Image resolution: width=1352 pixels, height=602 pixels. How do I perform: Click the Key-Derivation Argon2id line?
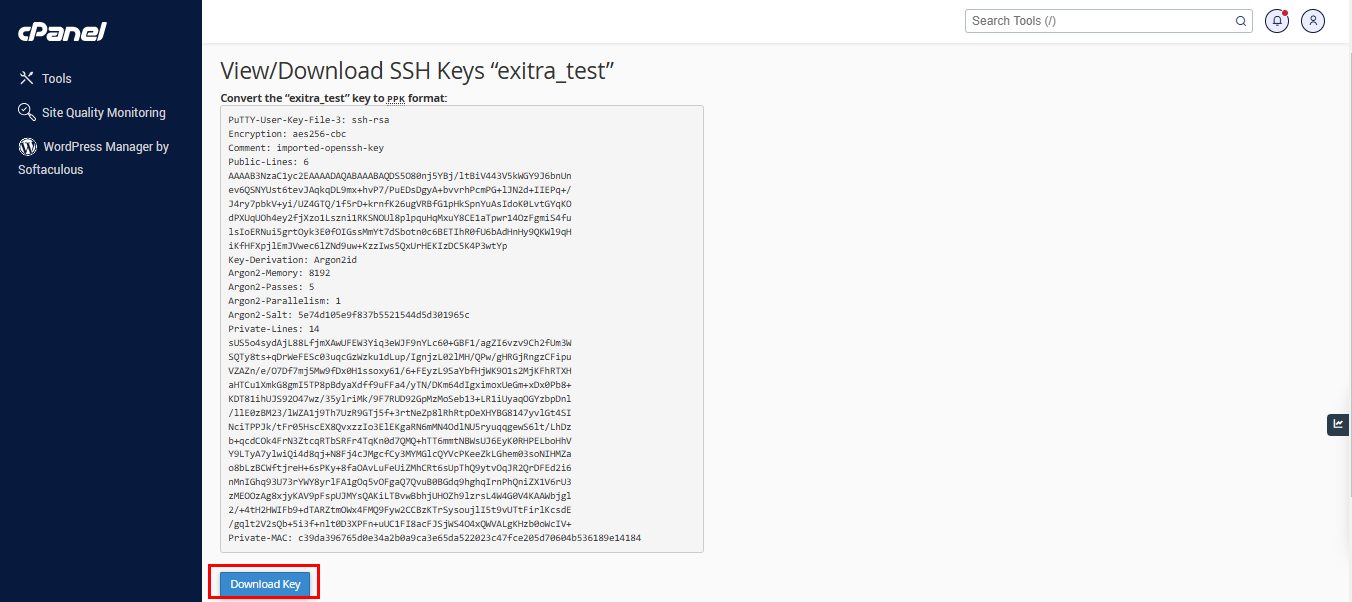292,259
